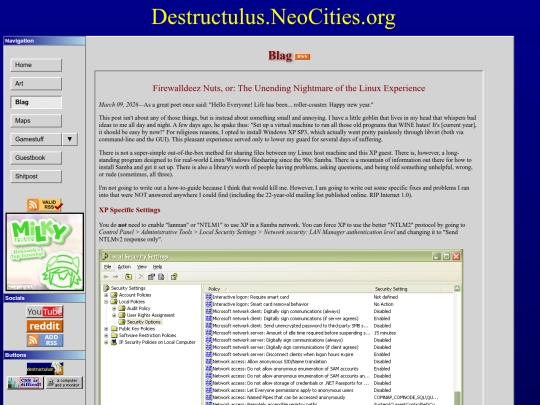Expand Account Policies tree node

point(106,295)
